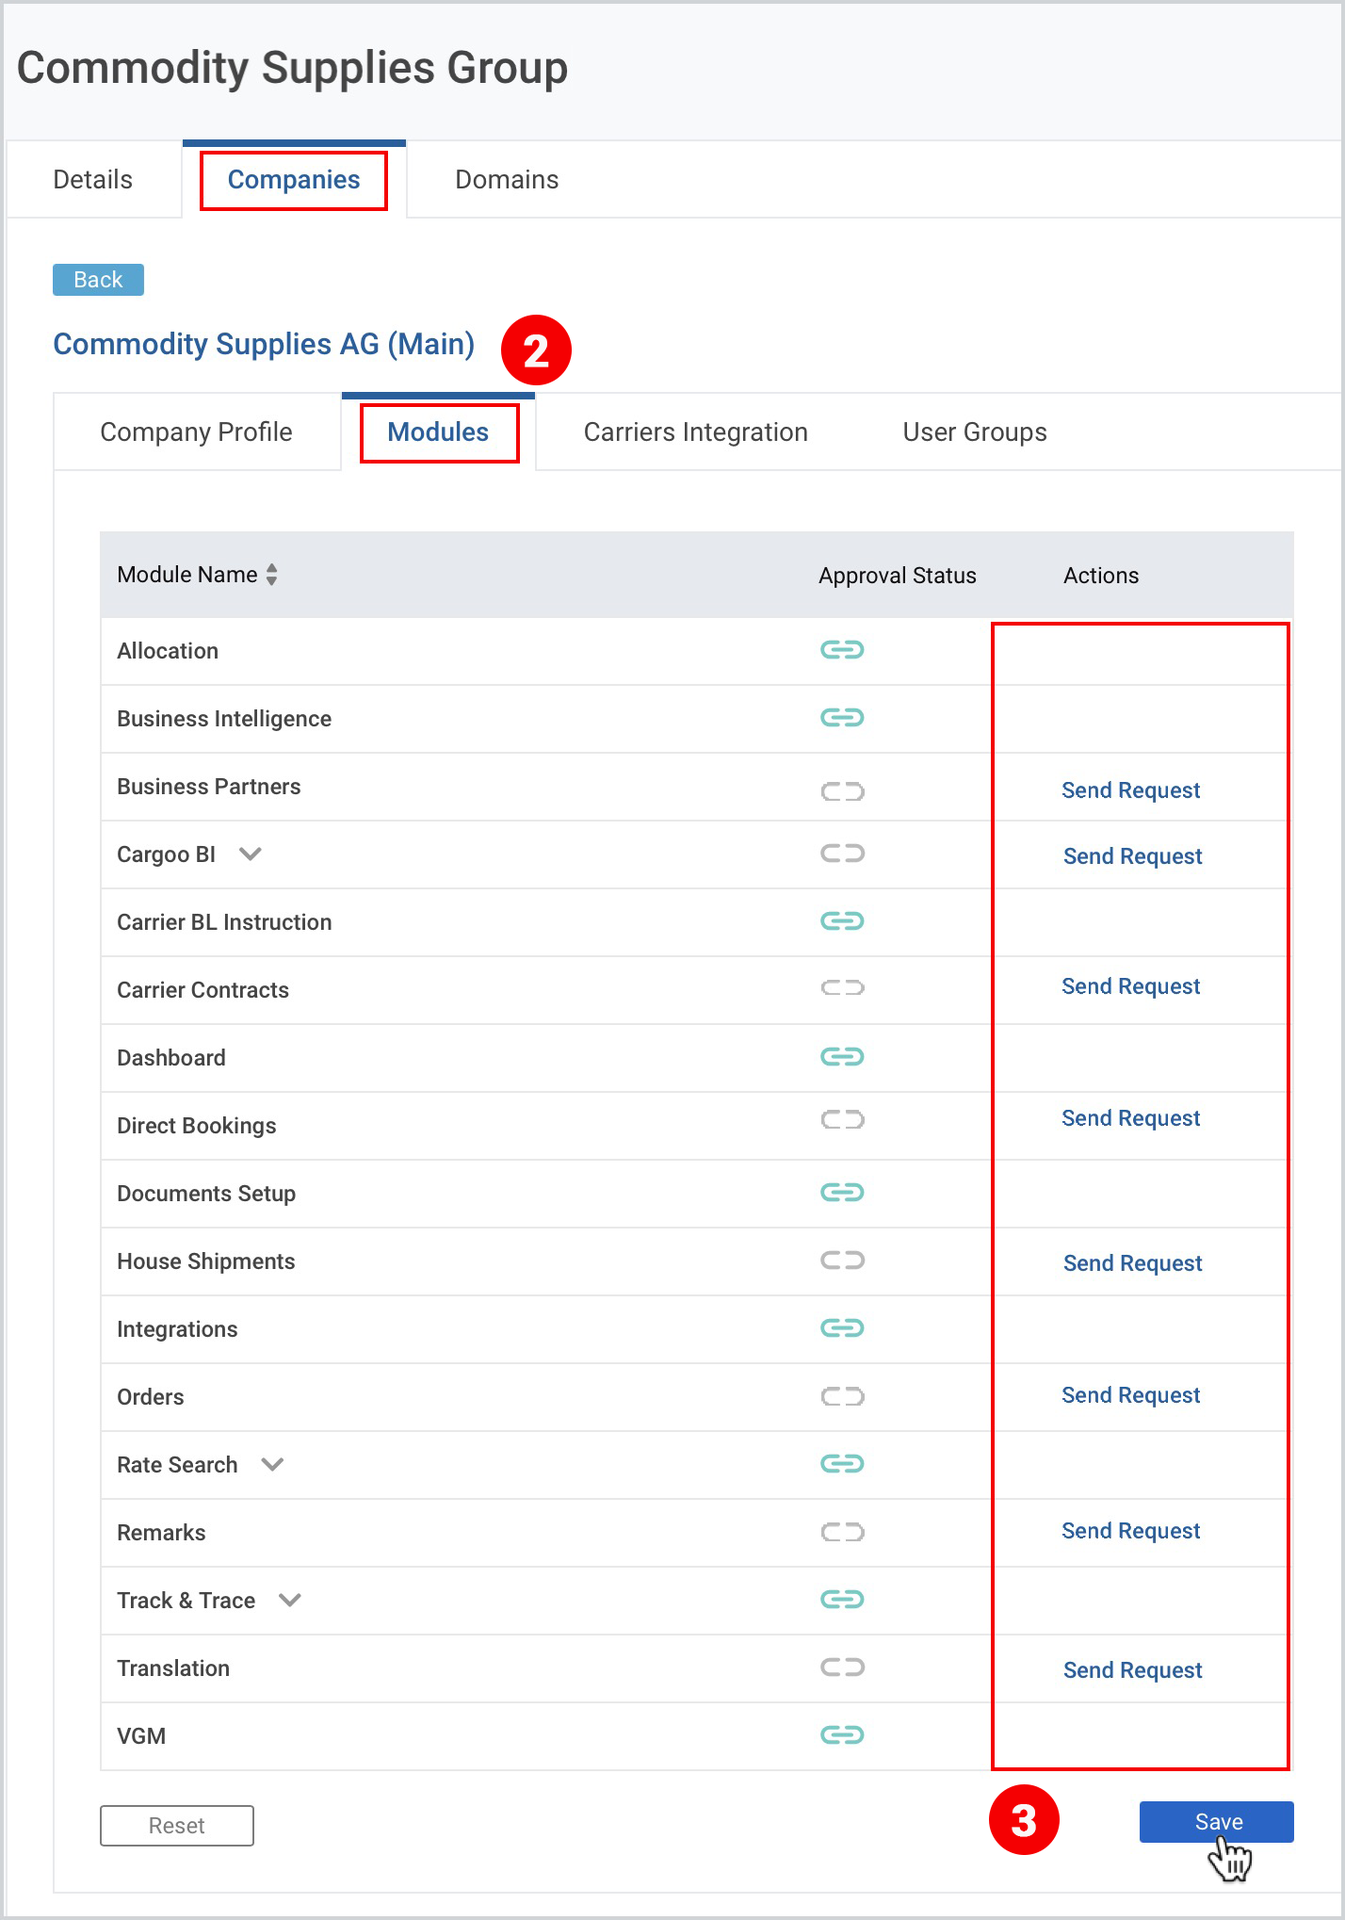The width and height of the screenshot is (1345, 1920).
Task: Click the Direct Bookings module name
Action: (x=196, y=1126)
